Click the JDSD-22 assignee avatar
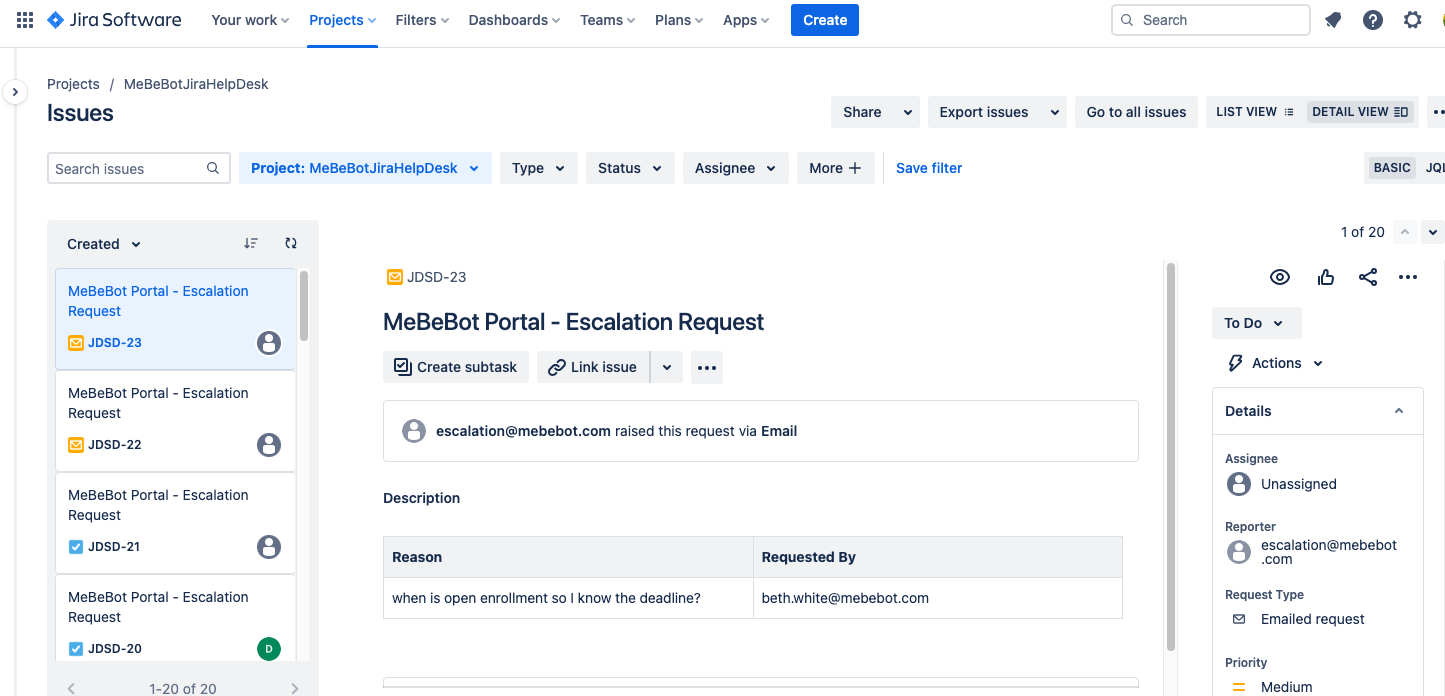 (269, 445)
